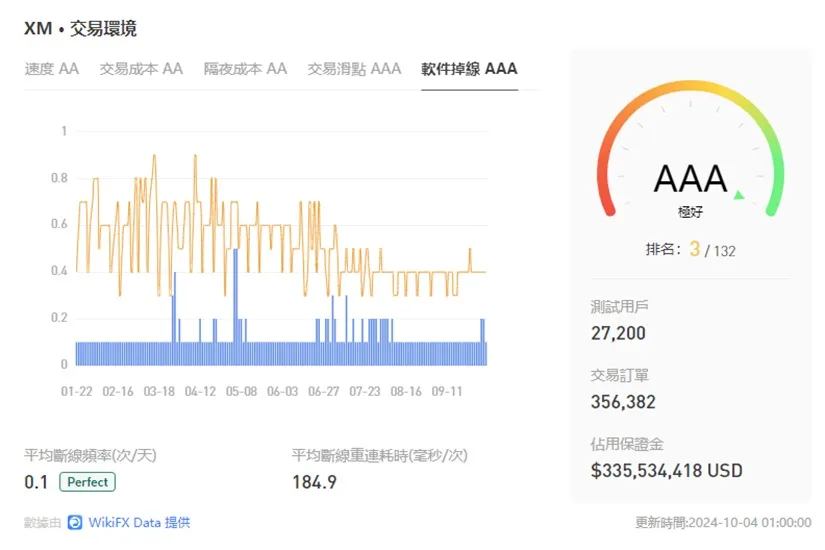Click the y-axis label 0.4

point(59,271)
